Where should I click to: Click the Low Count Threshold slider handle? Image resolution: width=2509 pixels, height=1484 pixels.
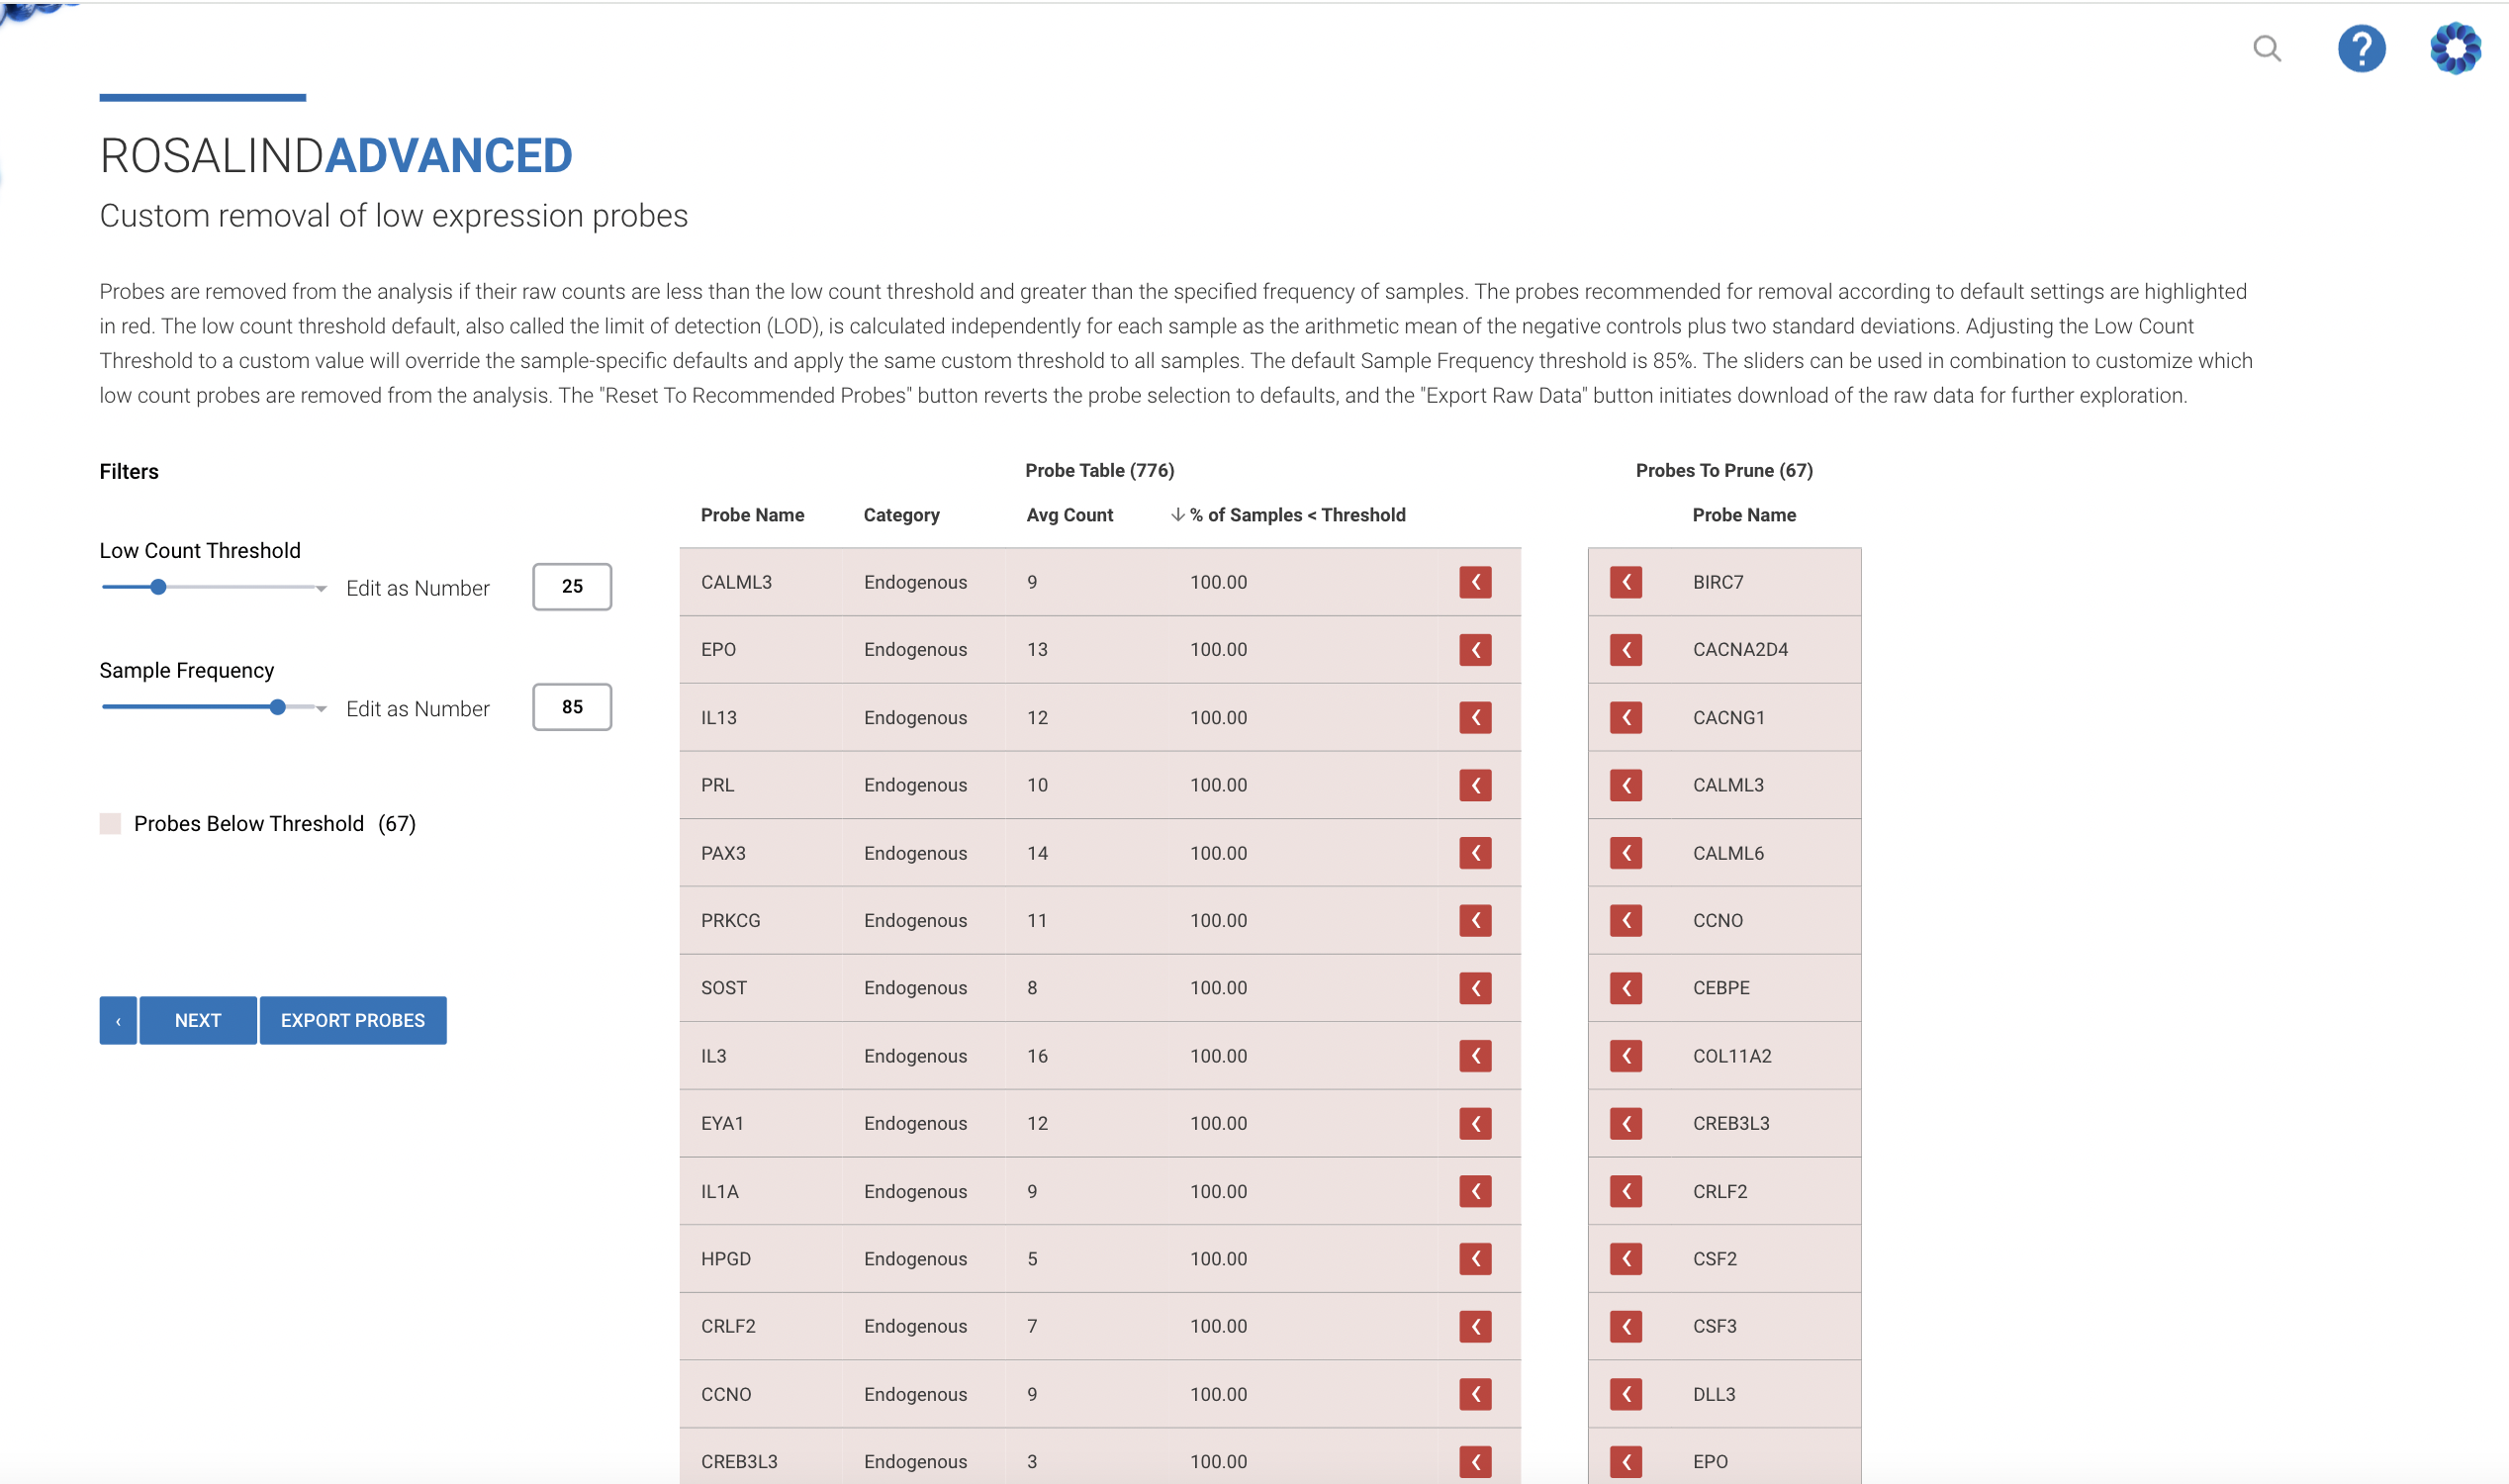pos(158,587)
